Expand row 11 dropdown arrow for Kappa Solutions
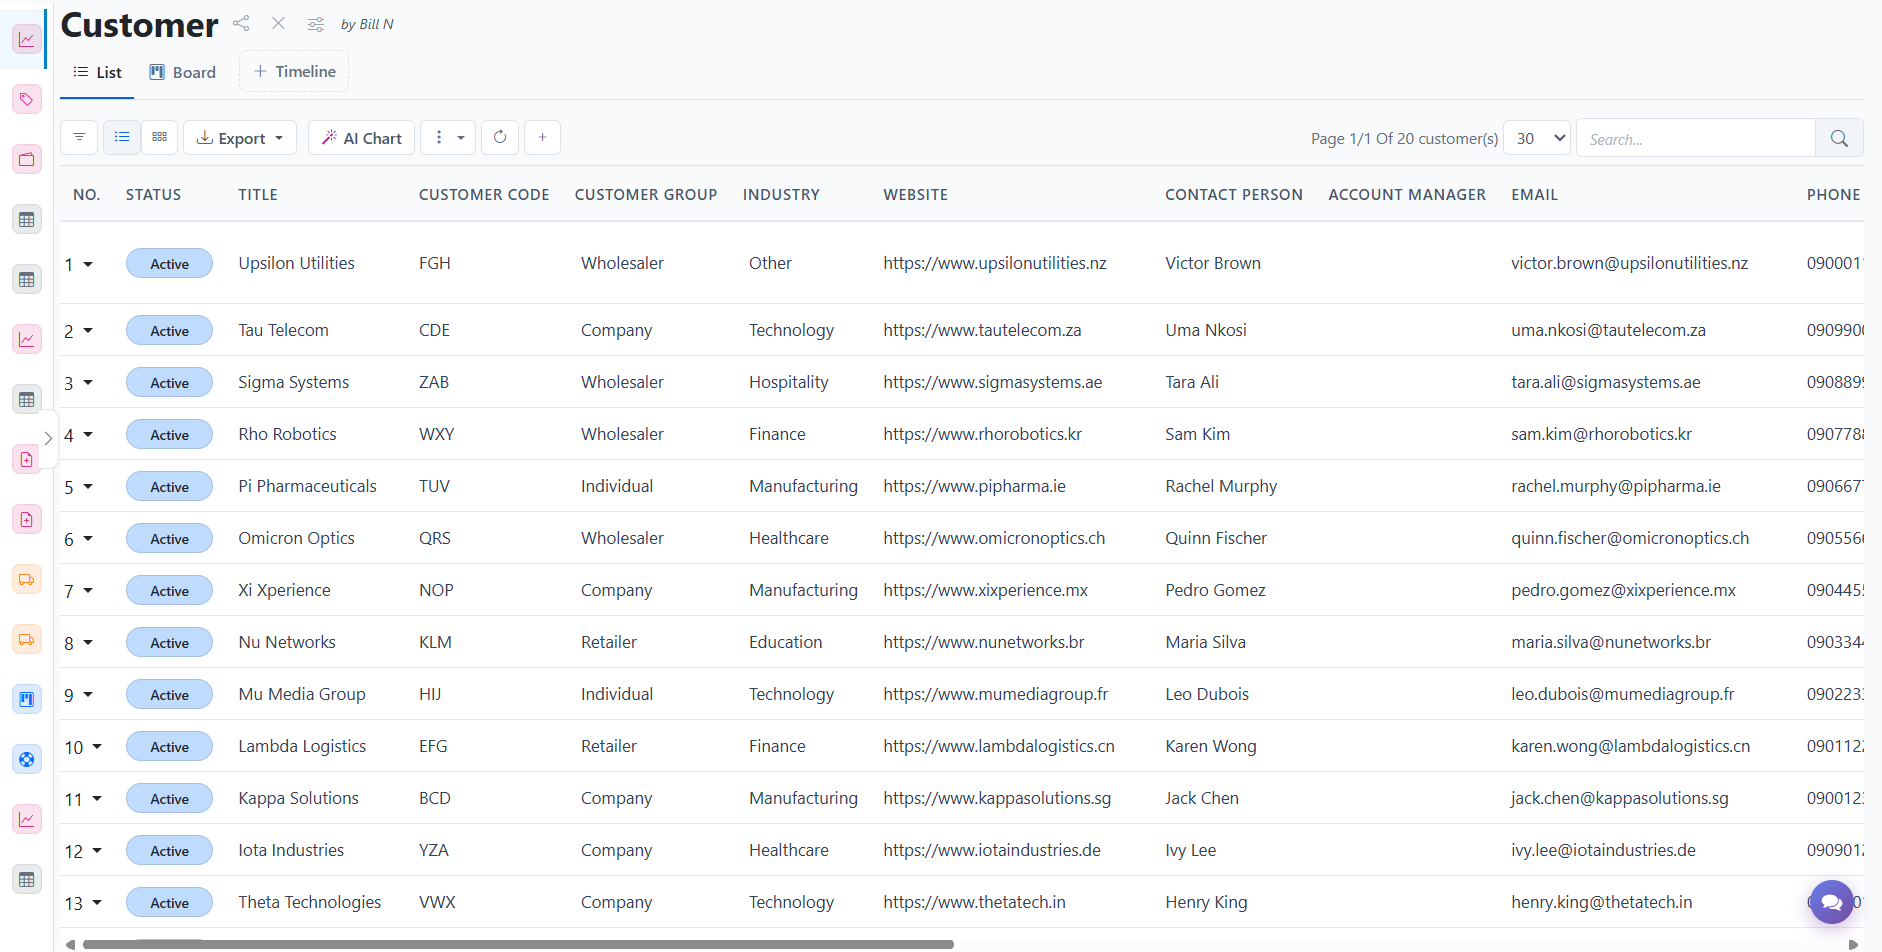Viewport: 1882px width, 952px height. click(x=97, y=799)
